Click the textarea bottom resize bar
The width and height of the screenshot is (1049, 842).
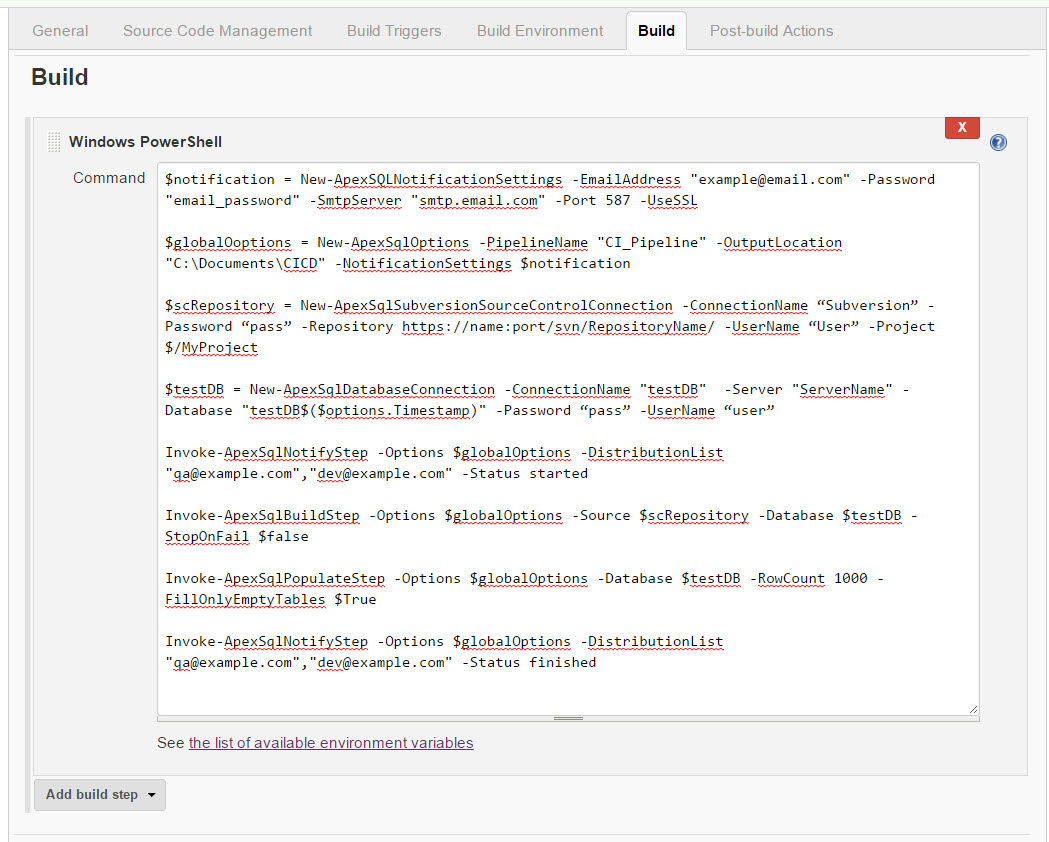568,718
